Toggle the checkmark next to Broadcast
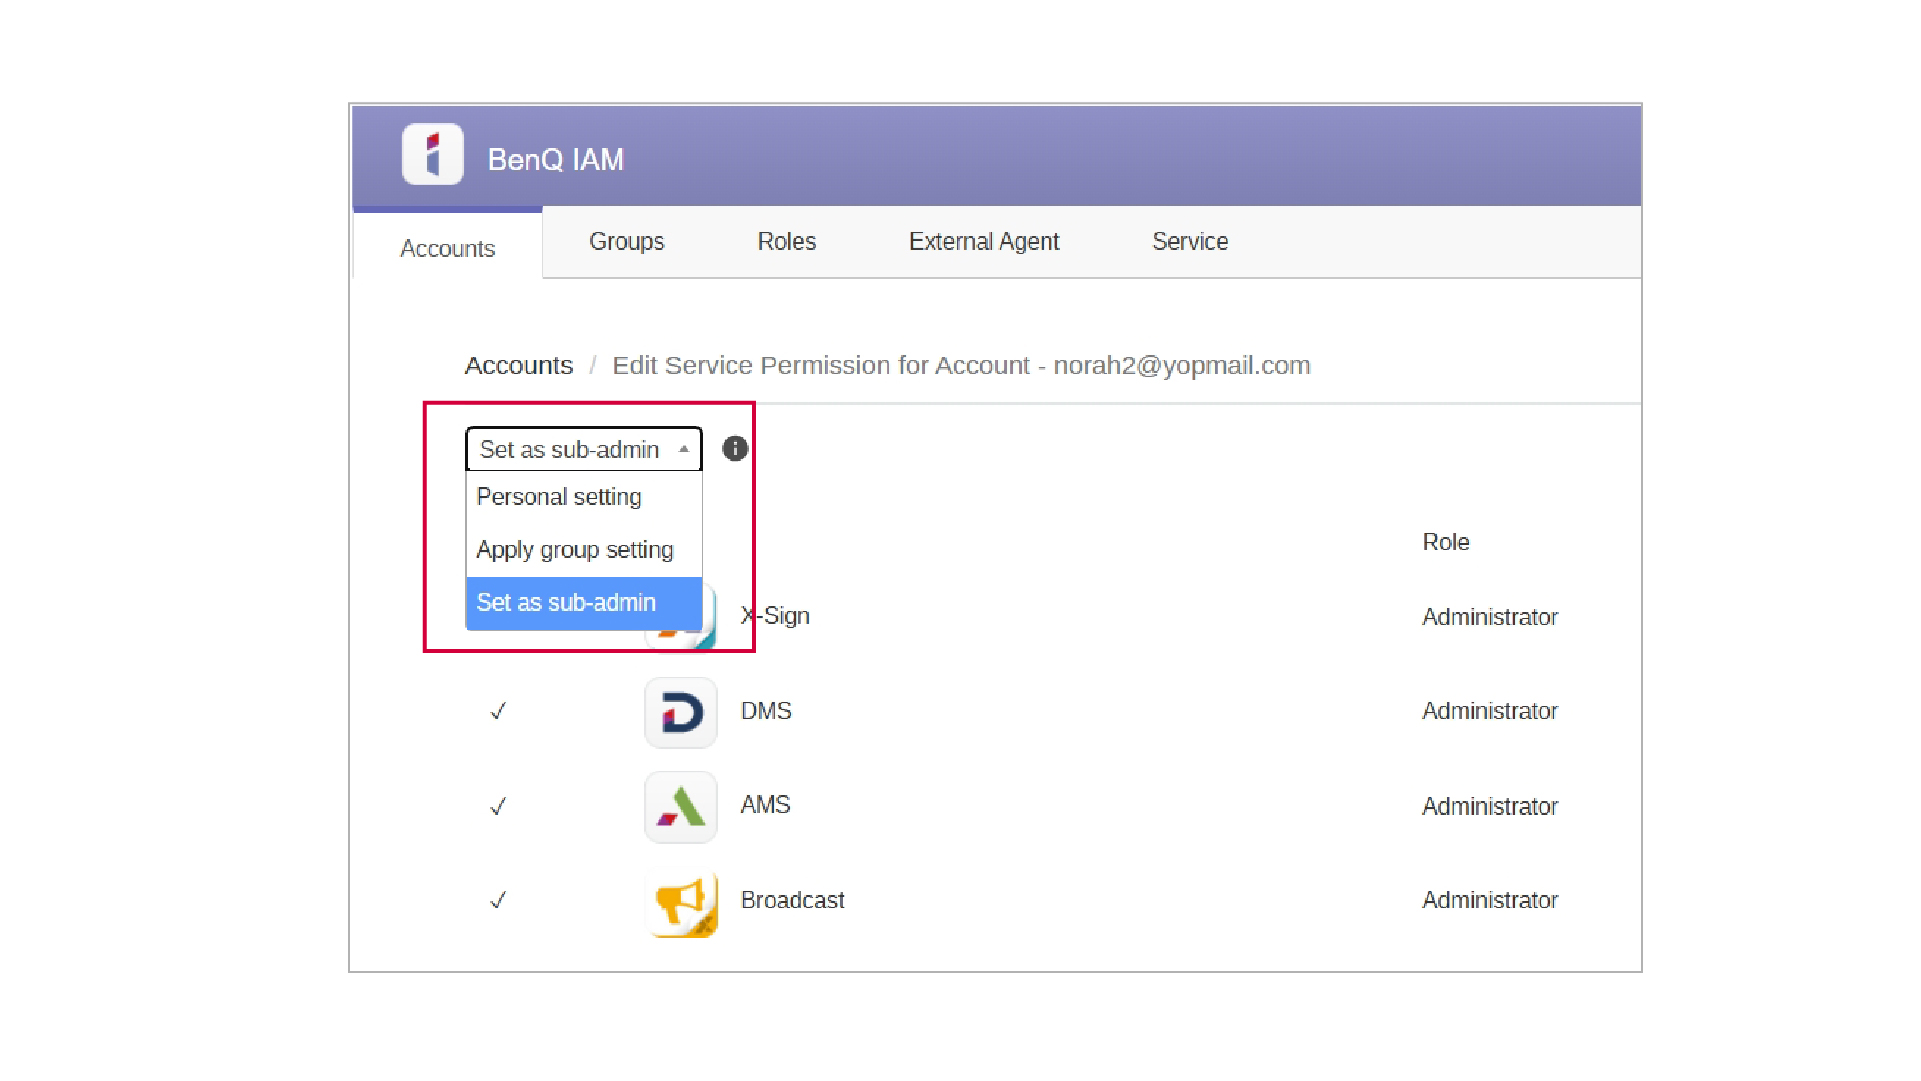This screenshot has width=1921, height=1081. point(497,901)
